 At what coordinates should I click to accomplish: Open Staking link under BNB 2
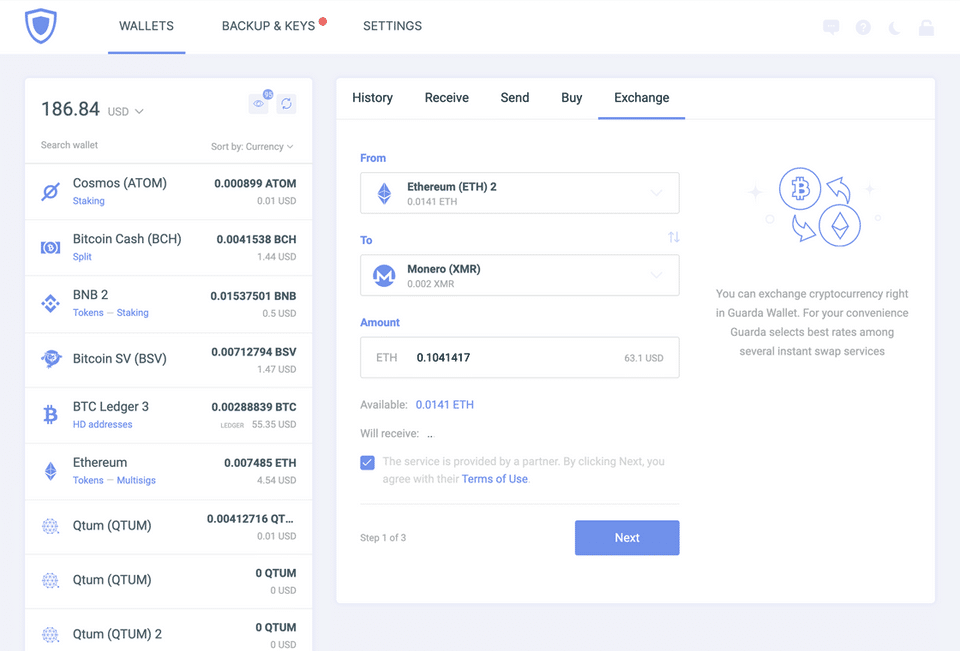pyautogui.click(x=133, y=312)
